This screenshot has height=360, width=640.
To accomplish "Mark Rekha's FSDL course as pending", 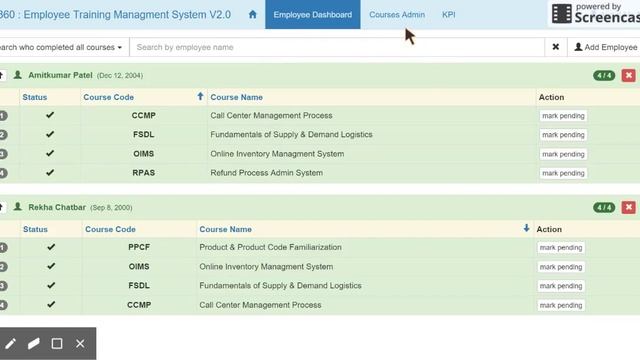I will pyautogui.click(x=561, y=286).
